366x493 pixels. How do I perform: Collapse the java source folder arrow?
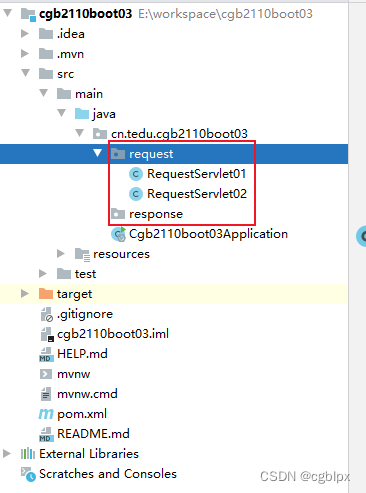61,113
